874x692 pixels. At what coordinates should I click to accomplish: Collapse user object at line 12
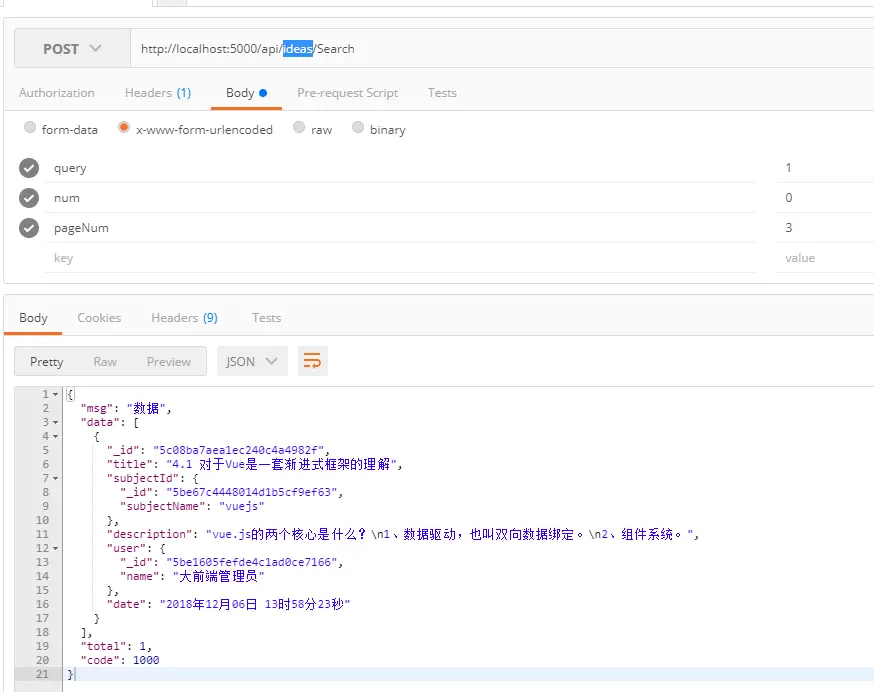[56, 548]
